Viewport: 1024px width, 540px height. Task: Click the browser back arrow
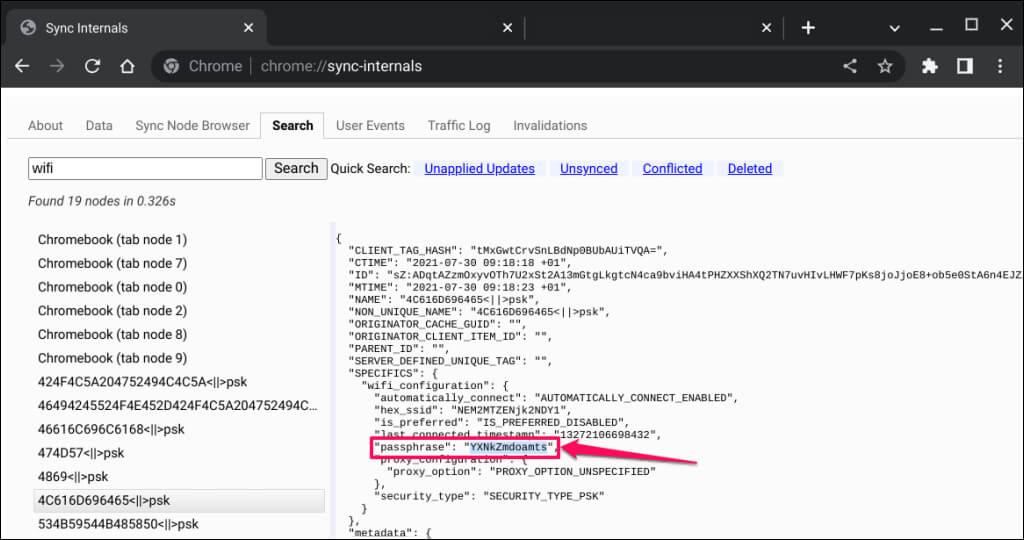click(22, 66)
